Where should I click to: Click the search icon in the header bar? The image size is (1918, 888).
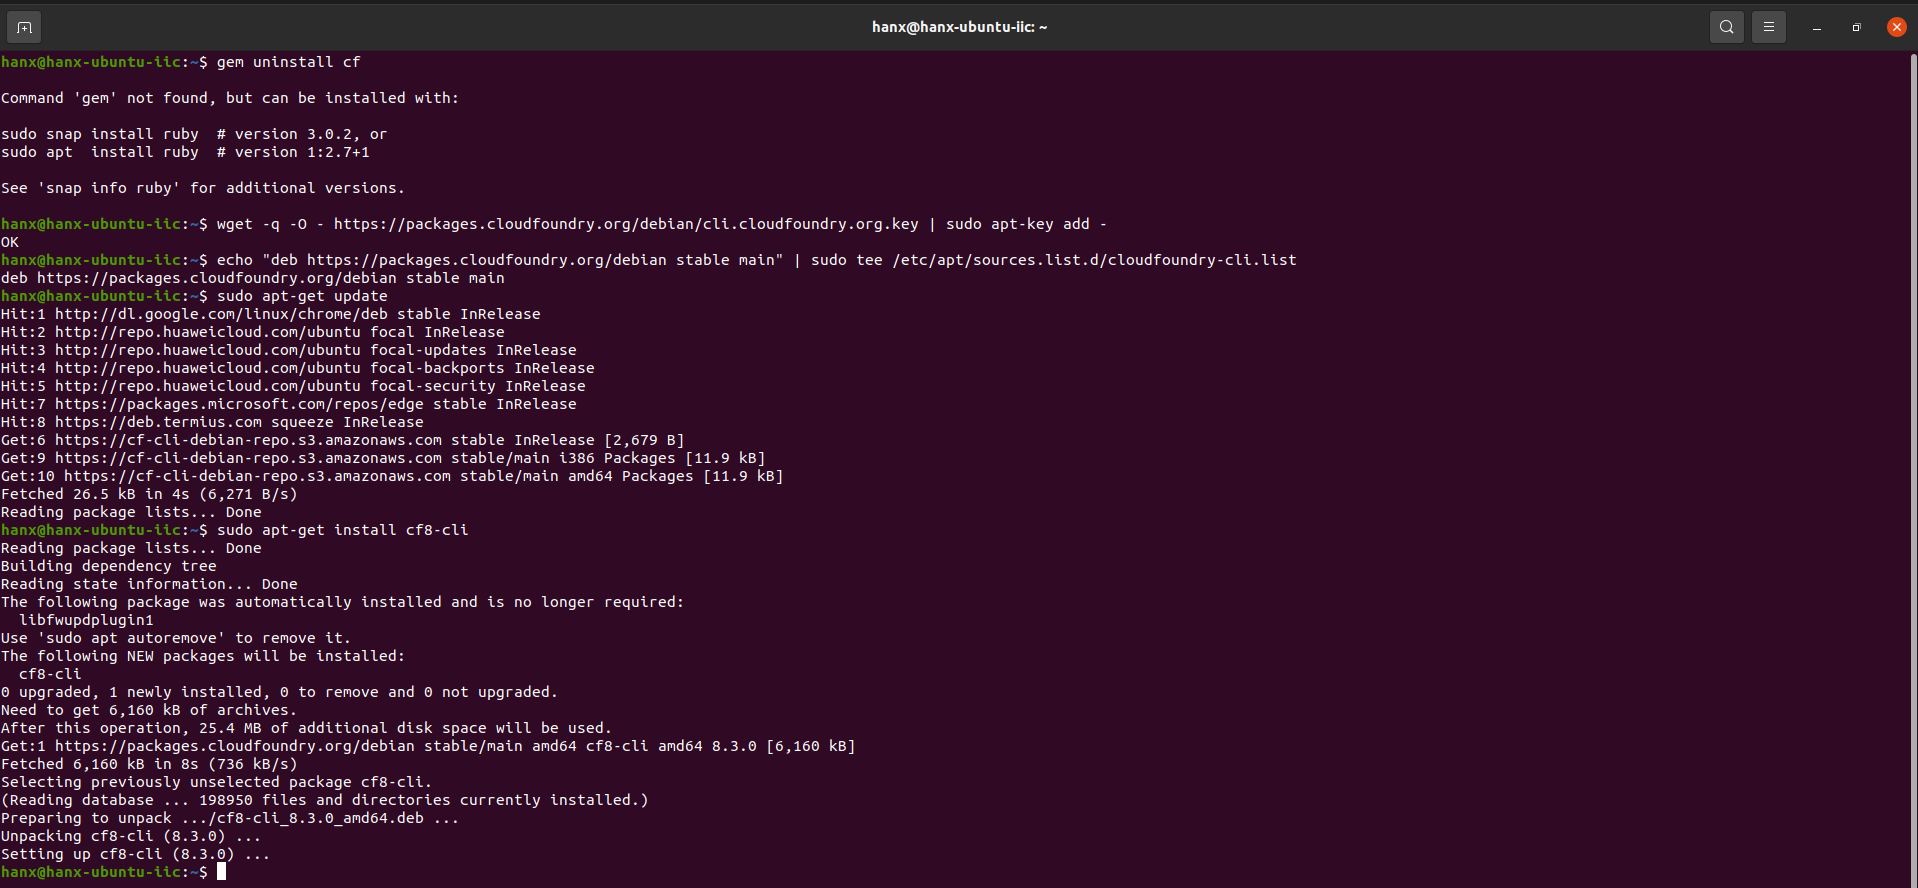tap(1726, 27)
